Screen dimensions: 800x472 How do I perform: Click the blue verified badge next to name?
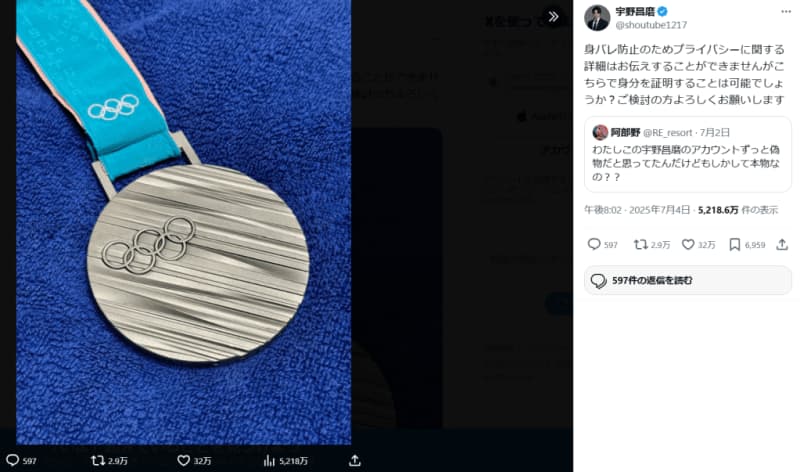click(x=662, y=11)
